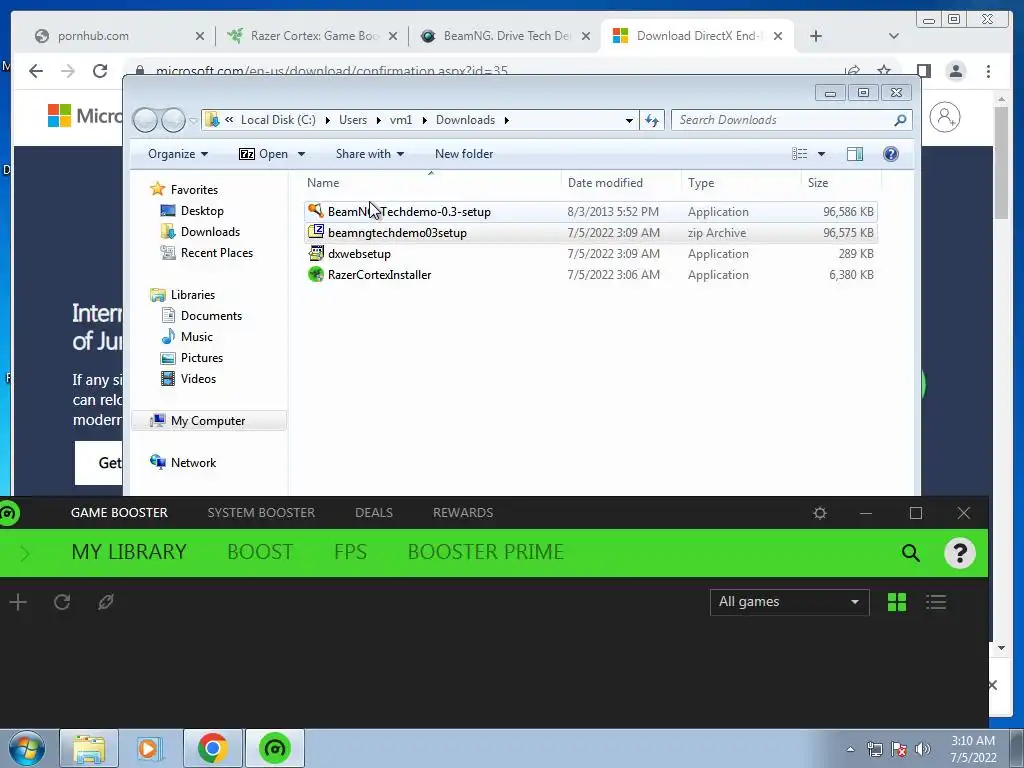Open Chrome profile avatar icon
The height and width of the screenshot is (768, 1024).
[x=955, y=71]
